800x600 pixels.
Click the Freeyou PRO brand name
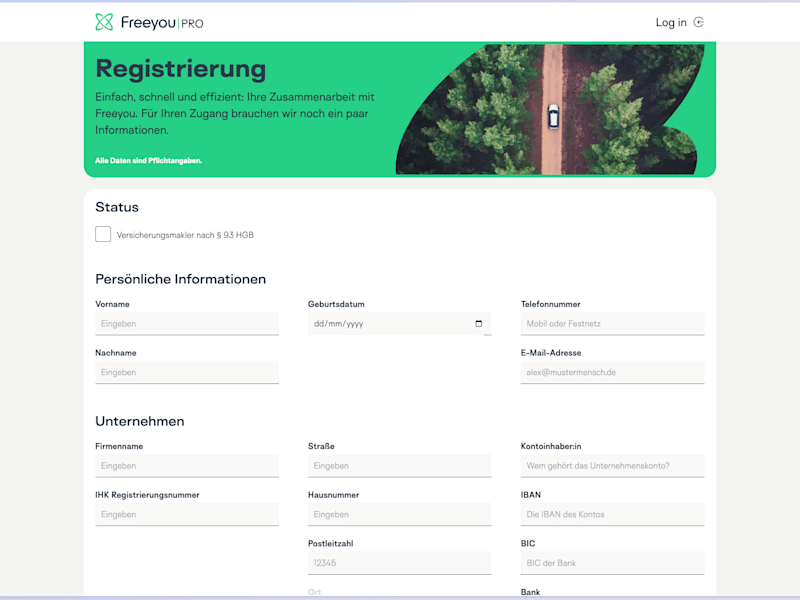[162, 22]
